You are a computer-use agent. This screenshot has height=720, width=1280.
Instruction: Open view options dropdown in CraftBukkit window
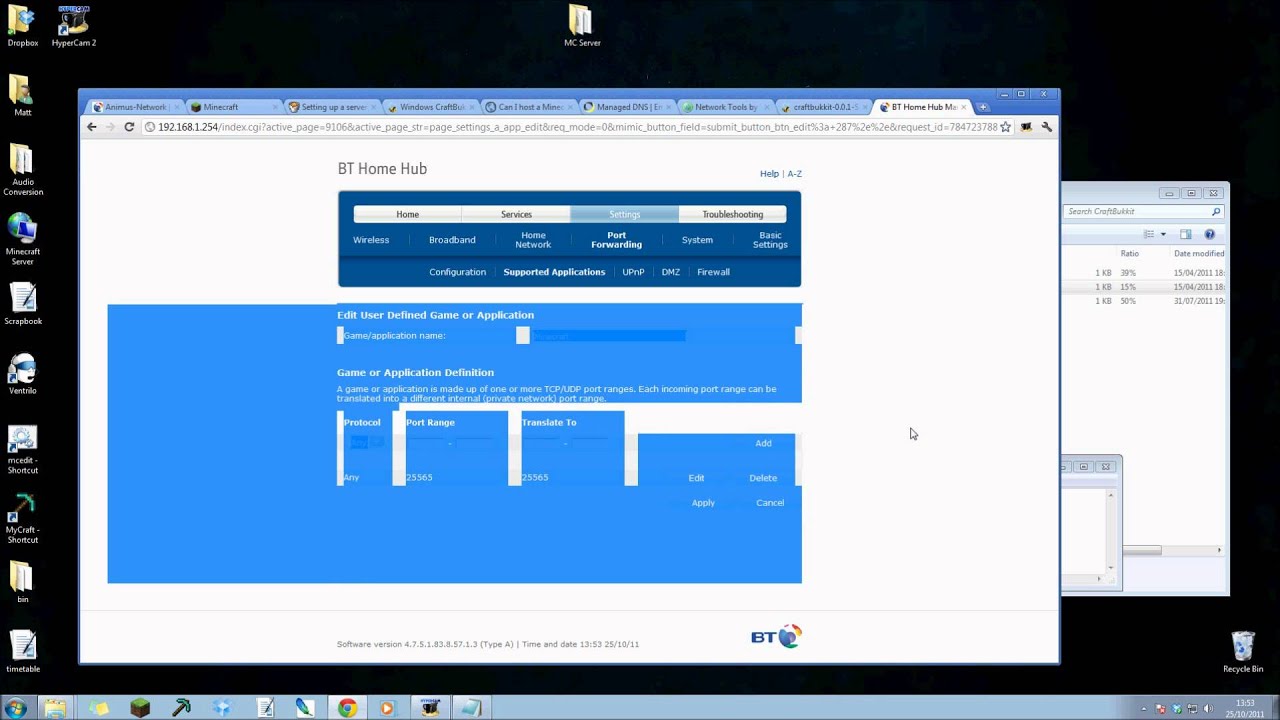tap(1163, 234)
